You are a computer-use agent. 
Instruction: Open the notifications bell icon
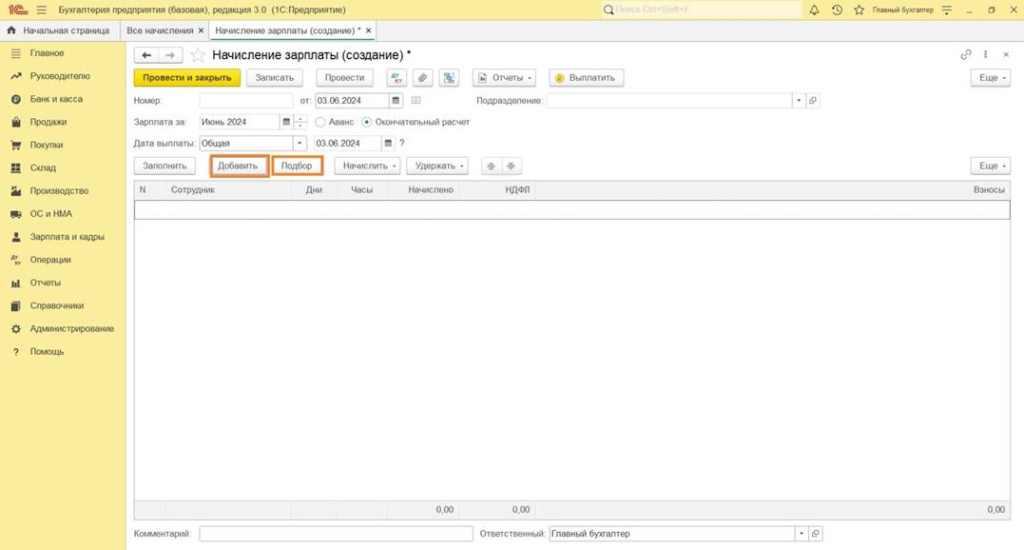(814, 9)
